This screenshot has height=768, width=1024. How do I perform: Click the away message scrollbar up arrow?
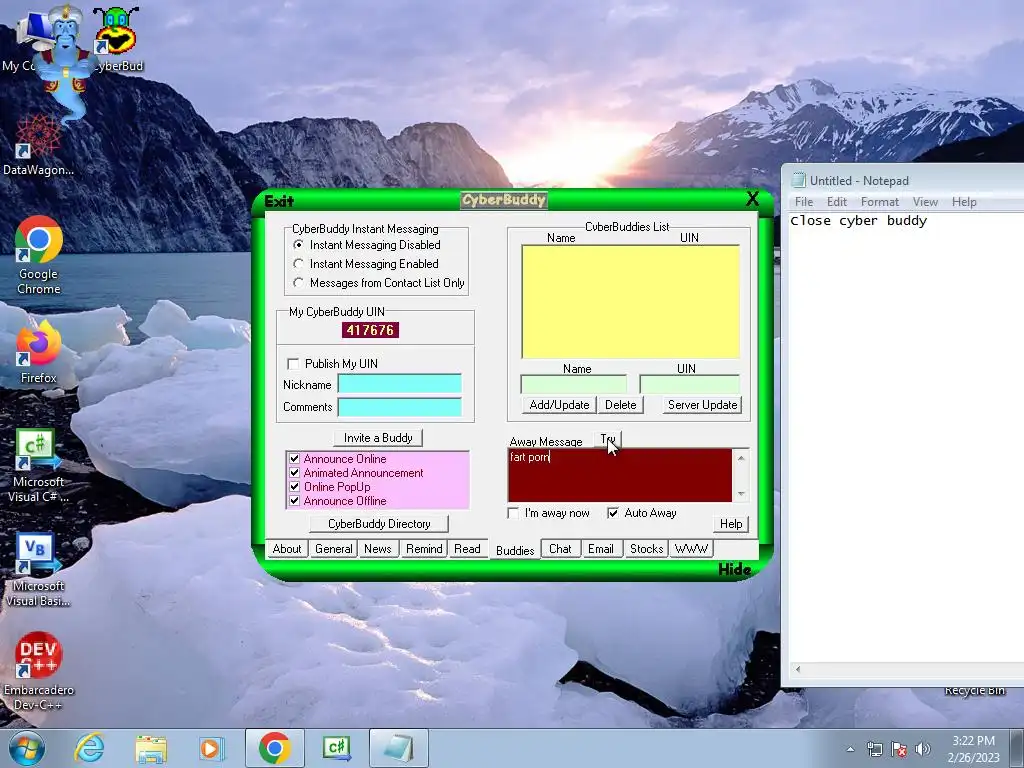[741, 458]
